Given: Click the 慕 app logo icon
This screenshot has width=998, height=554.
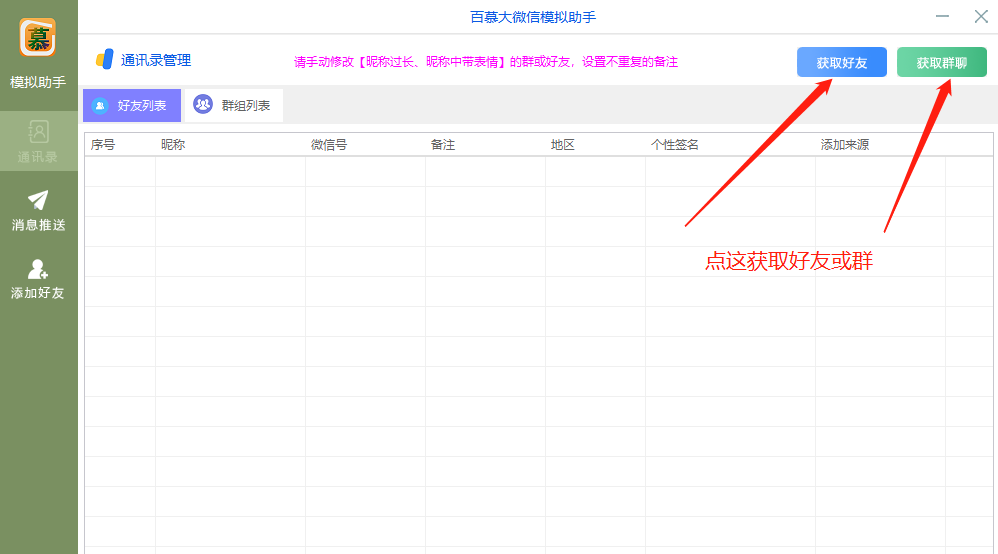Looking at the screenshot, I should 38,38.
